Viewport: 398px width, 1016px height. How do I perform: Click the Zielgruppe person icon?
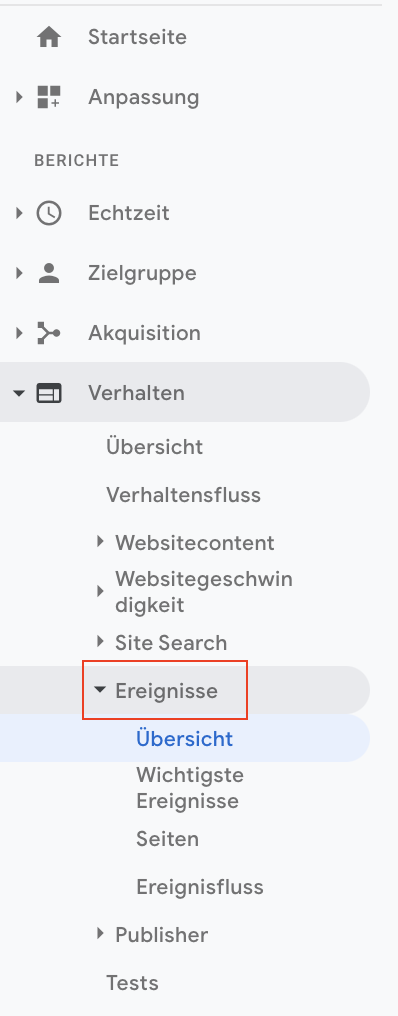(x=49, y=273)
